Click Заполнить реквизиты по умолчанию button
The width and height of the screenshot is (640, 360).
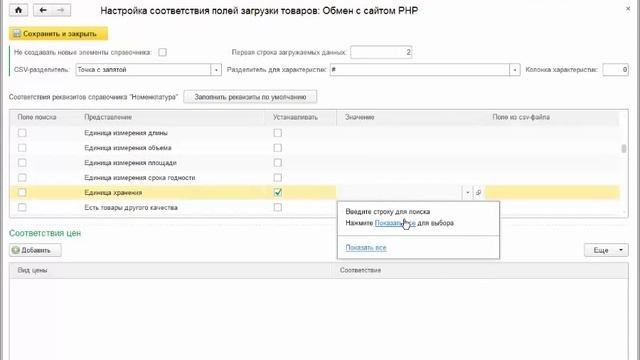[250, 97]
